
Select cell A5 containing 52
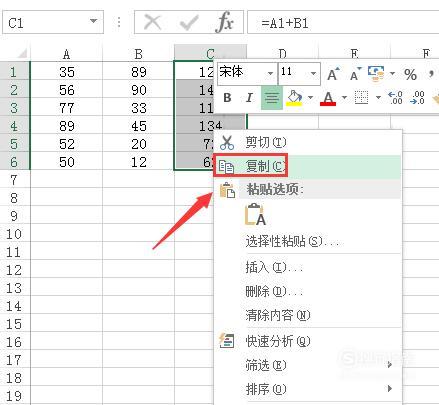pos(66,144)
